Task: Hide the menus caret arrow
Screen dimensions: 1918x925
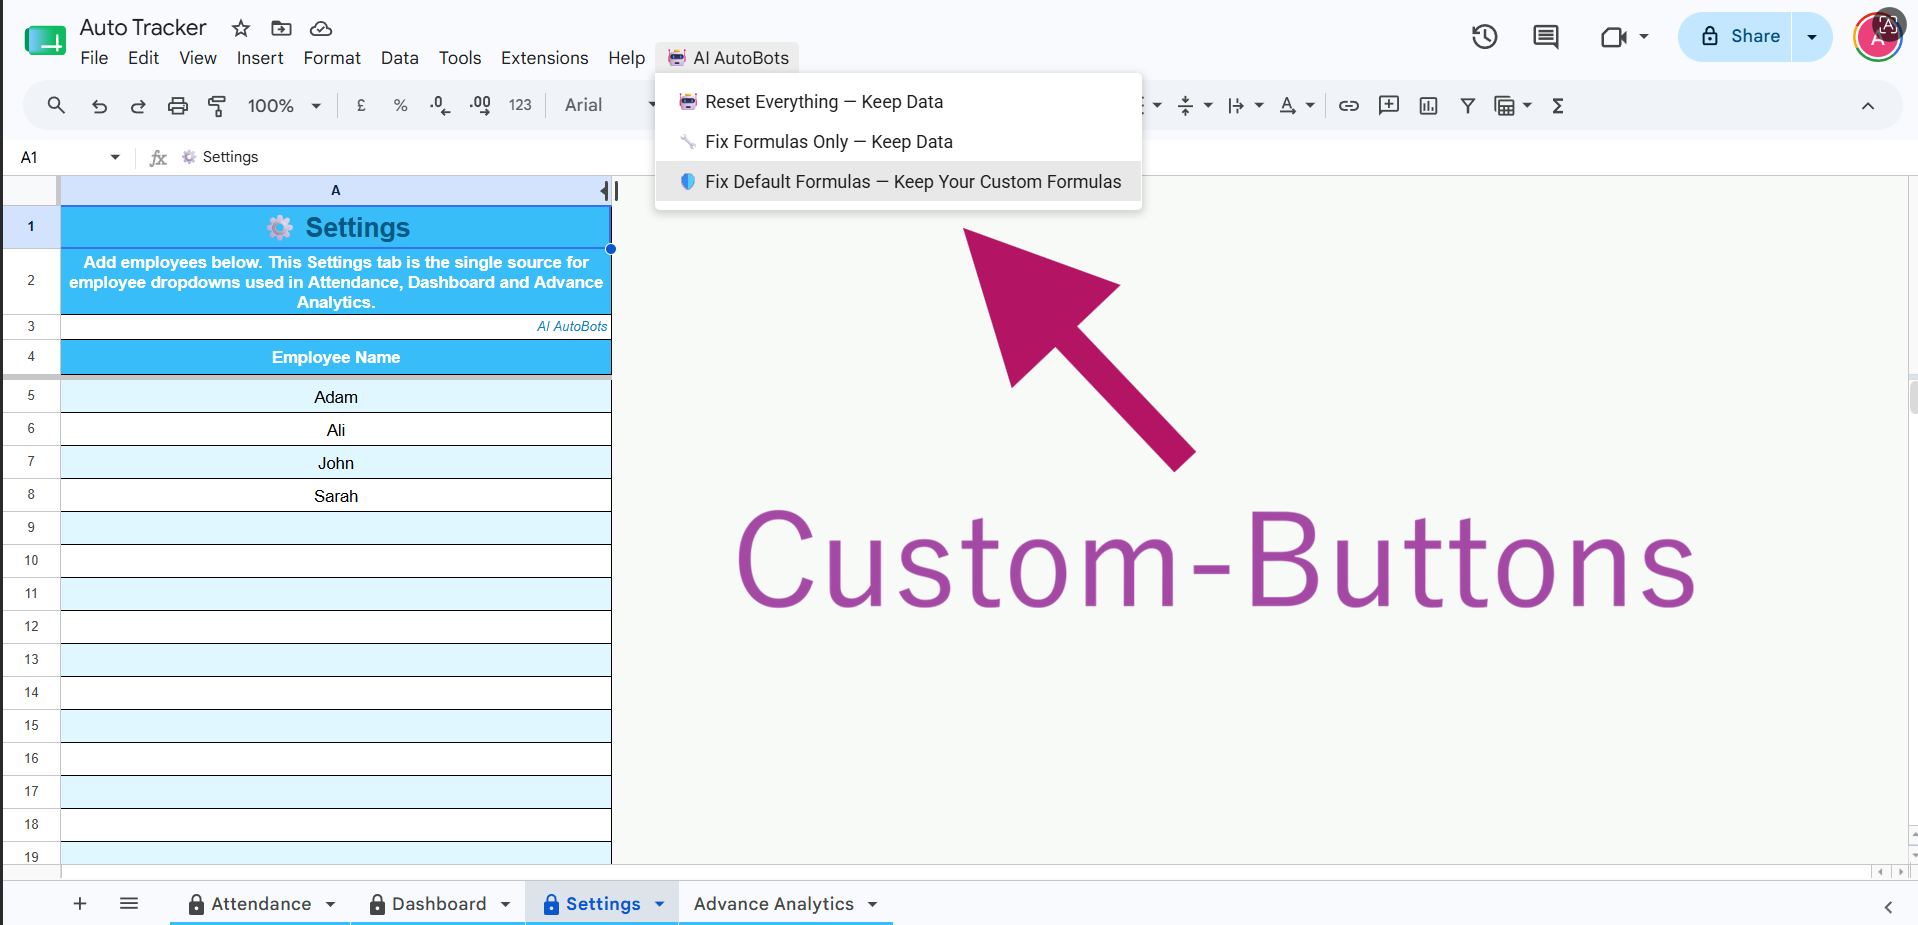Action: (1868, 105)
